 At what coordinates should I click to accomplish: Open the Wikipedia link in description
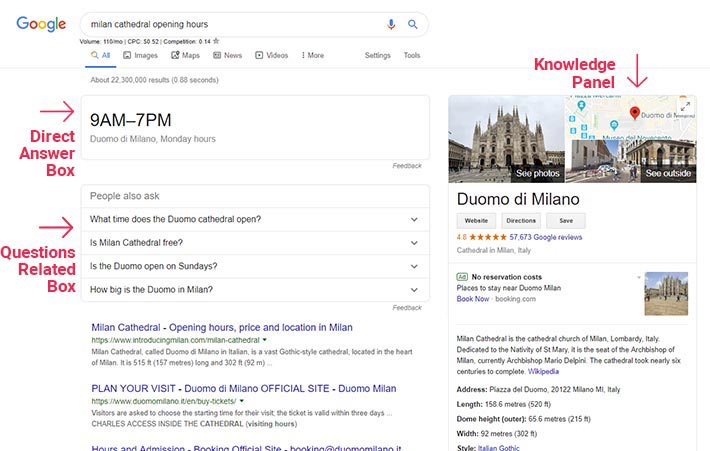pyautogui.click(x=543, y=371)
